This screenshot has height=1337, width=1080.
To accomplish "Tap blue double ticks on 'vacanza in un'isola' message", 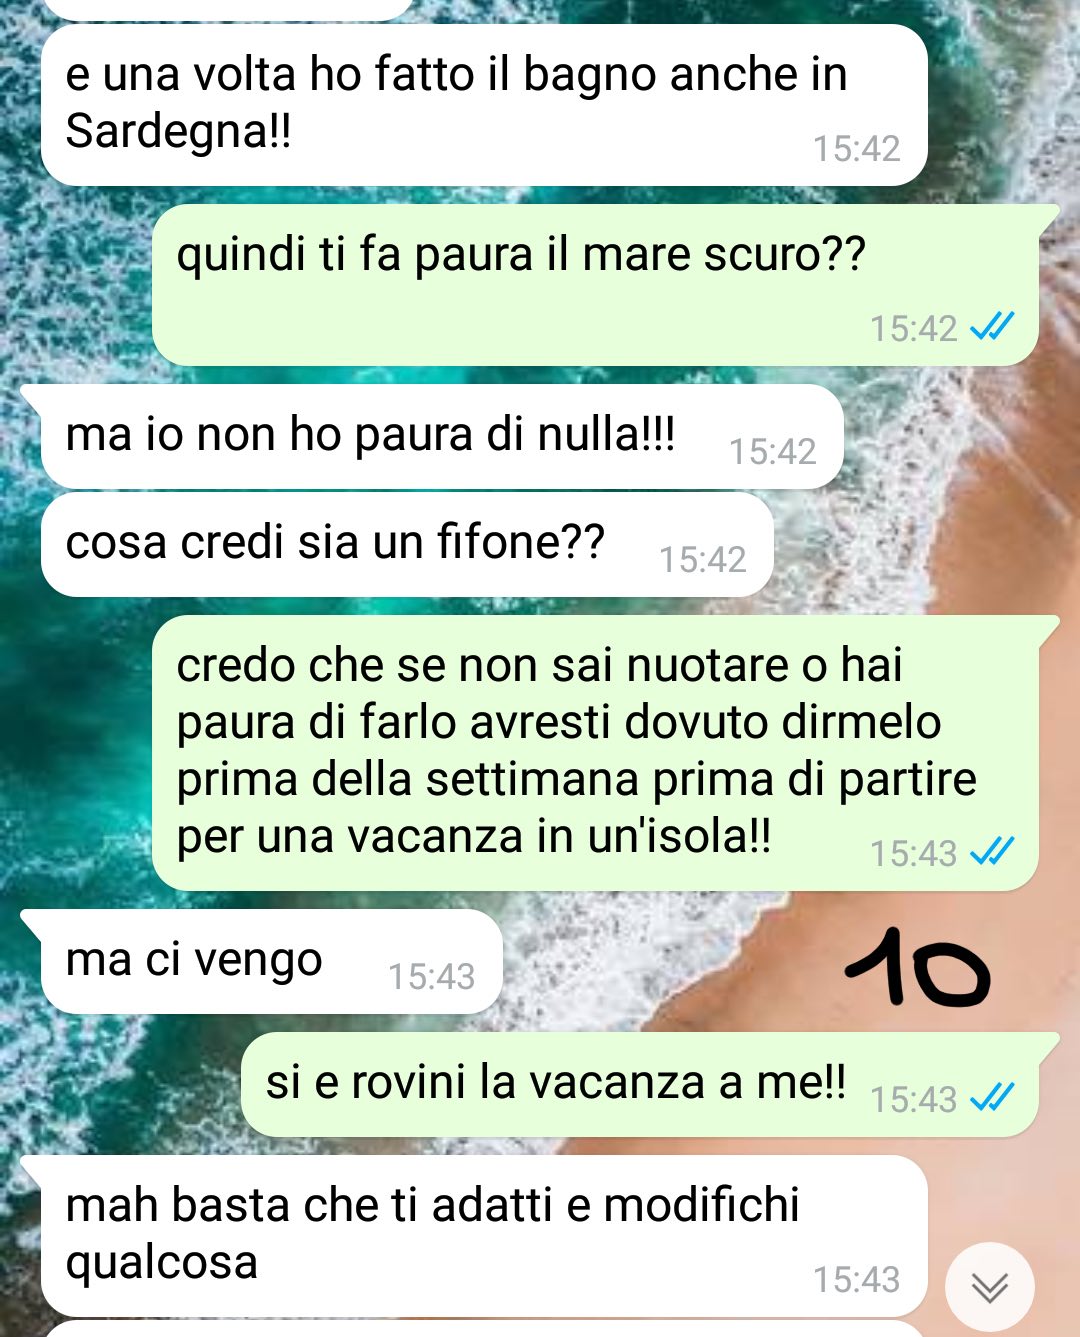I will click(x=992, y=852).
